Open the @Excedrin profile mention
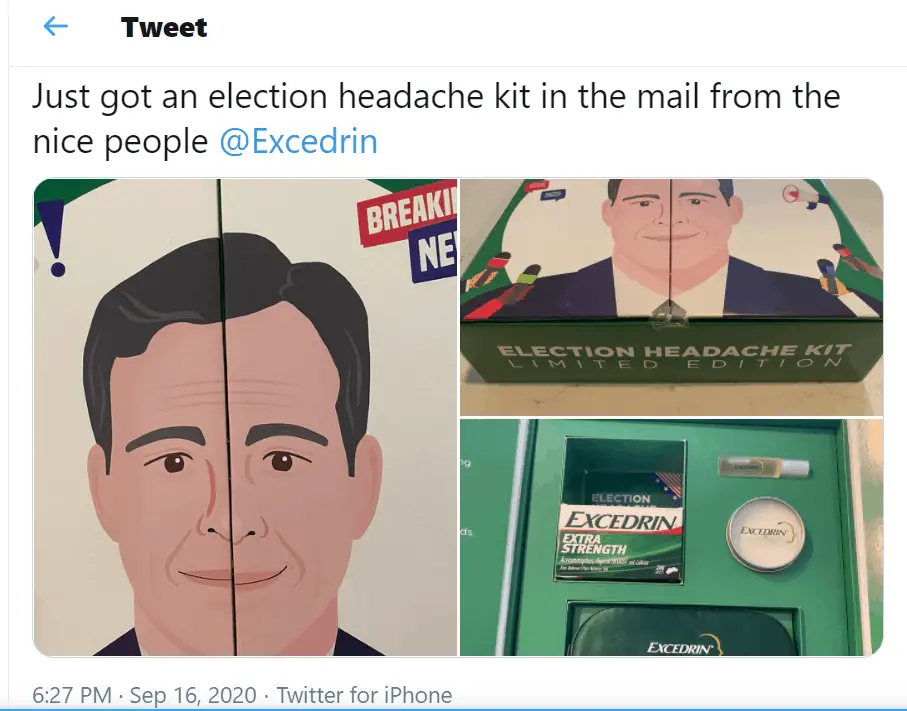The height and width of the screenshot is (711, 907). coord(298,141)
